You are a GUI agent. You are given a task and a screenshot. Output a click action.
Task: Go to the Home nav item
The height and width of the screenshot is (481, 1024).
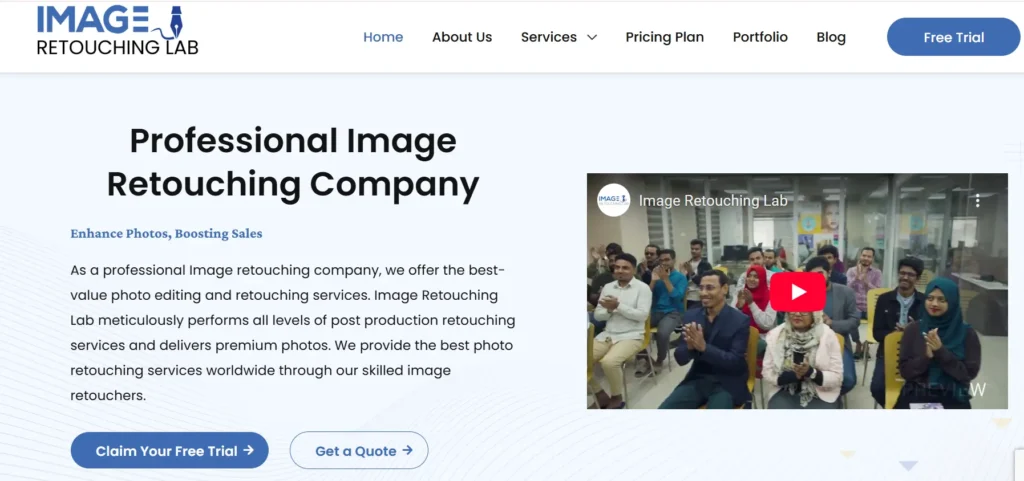click(383, 37)
